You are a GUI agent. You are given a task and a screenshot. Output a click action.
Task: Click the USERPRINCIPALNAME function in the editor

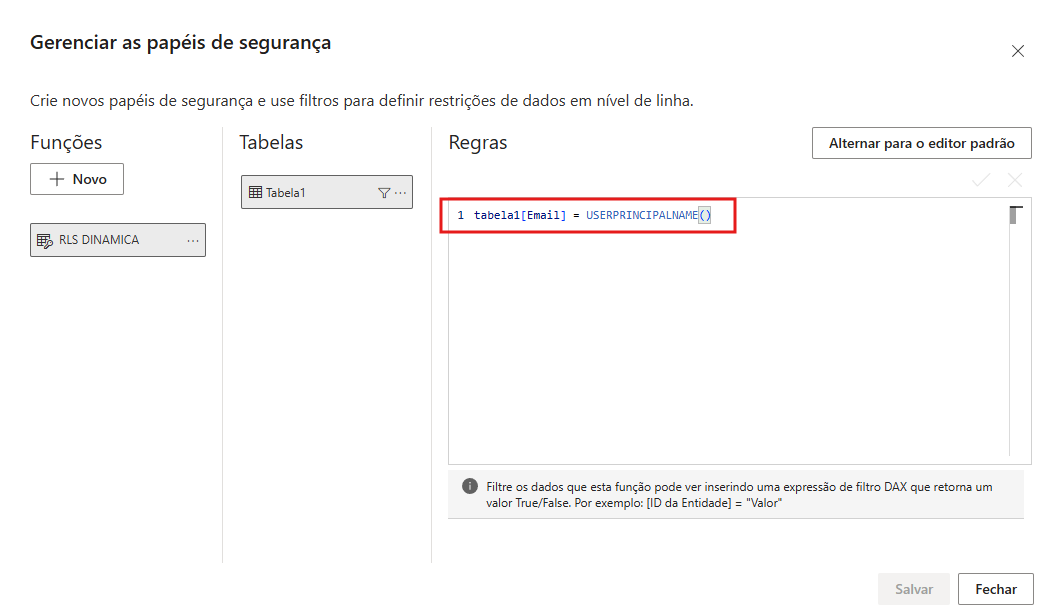coord(641,216)
